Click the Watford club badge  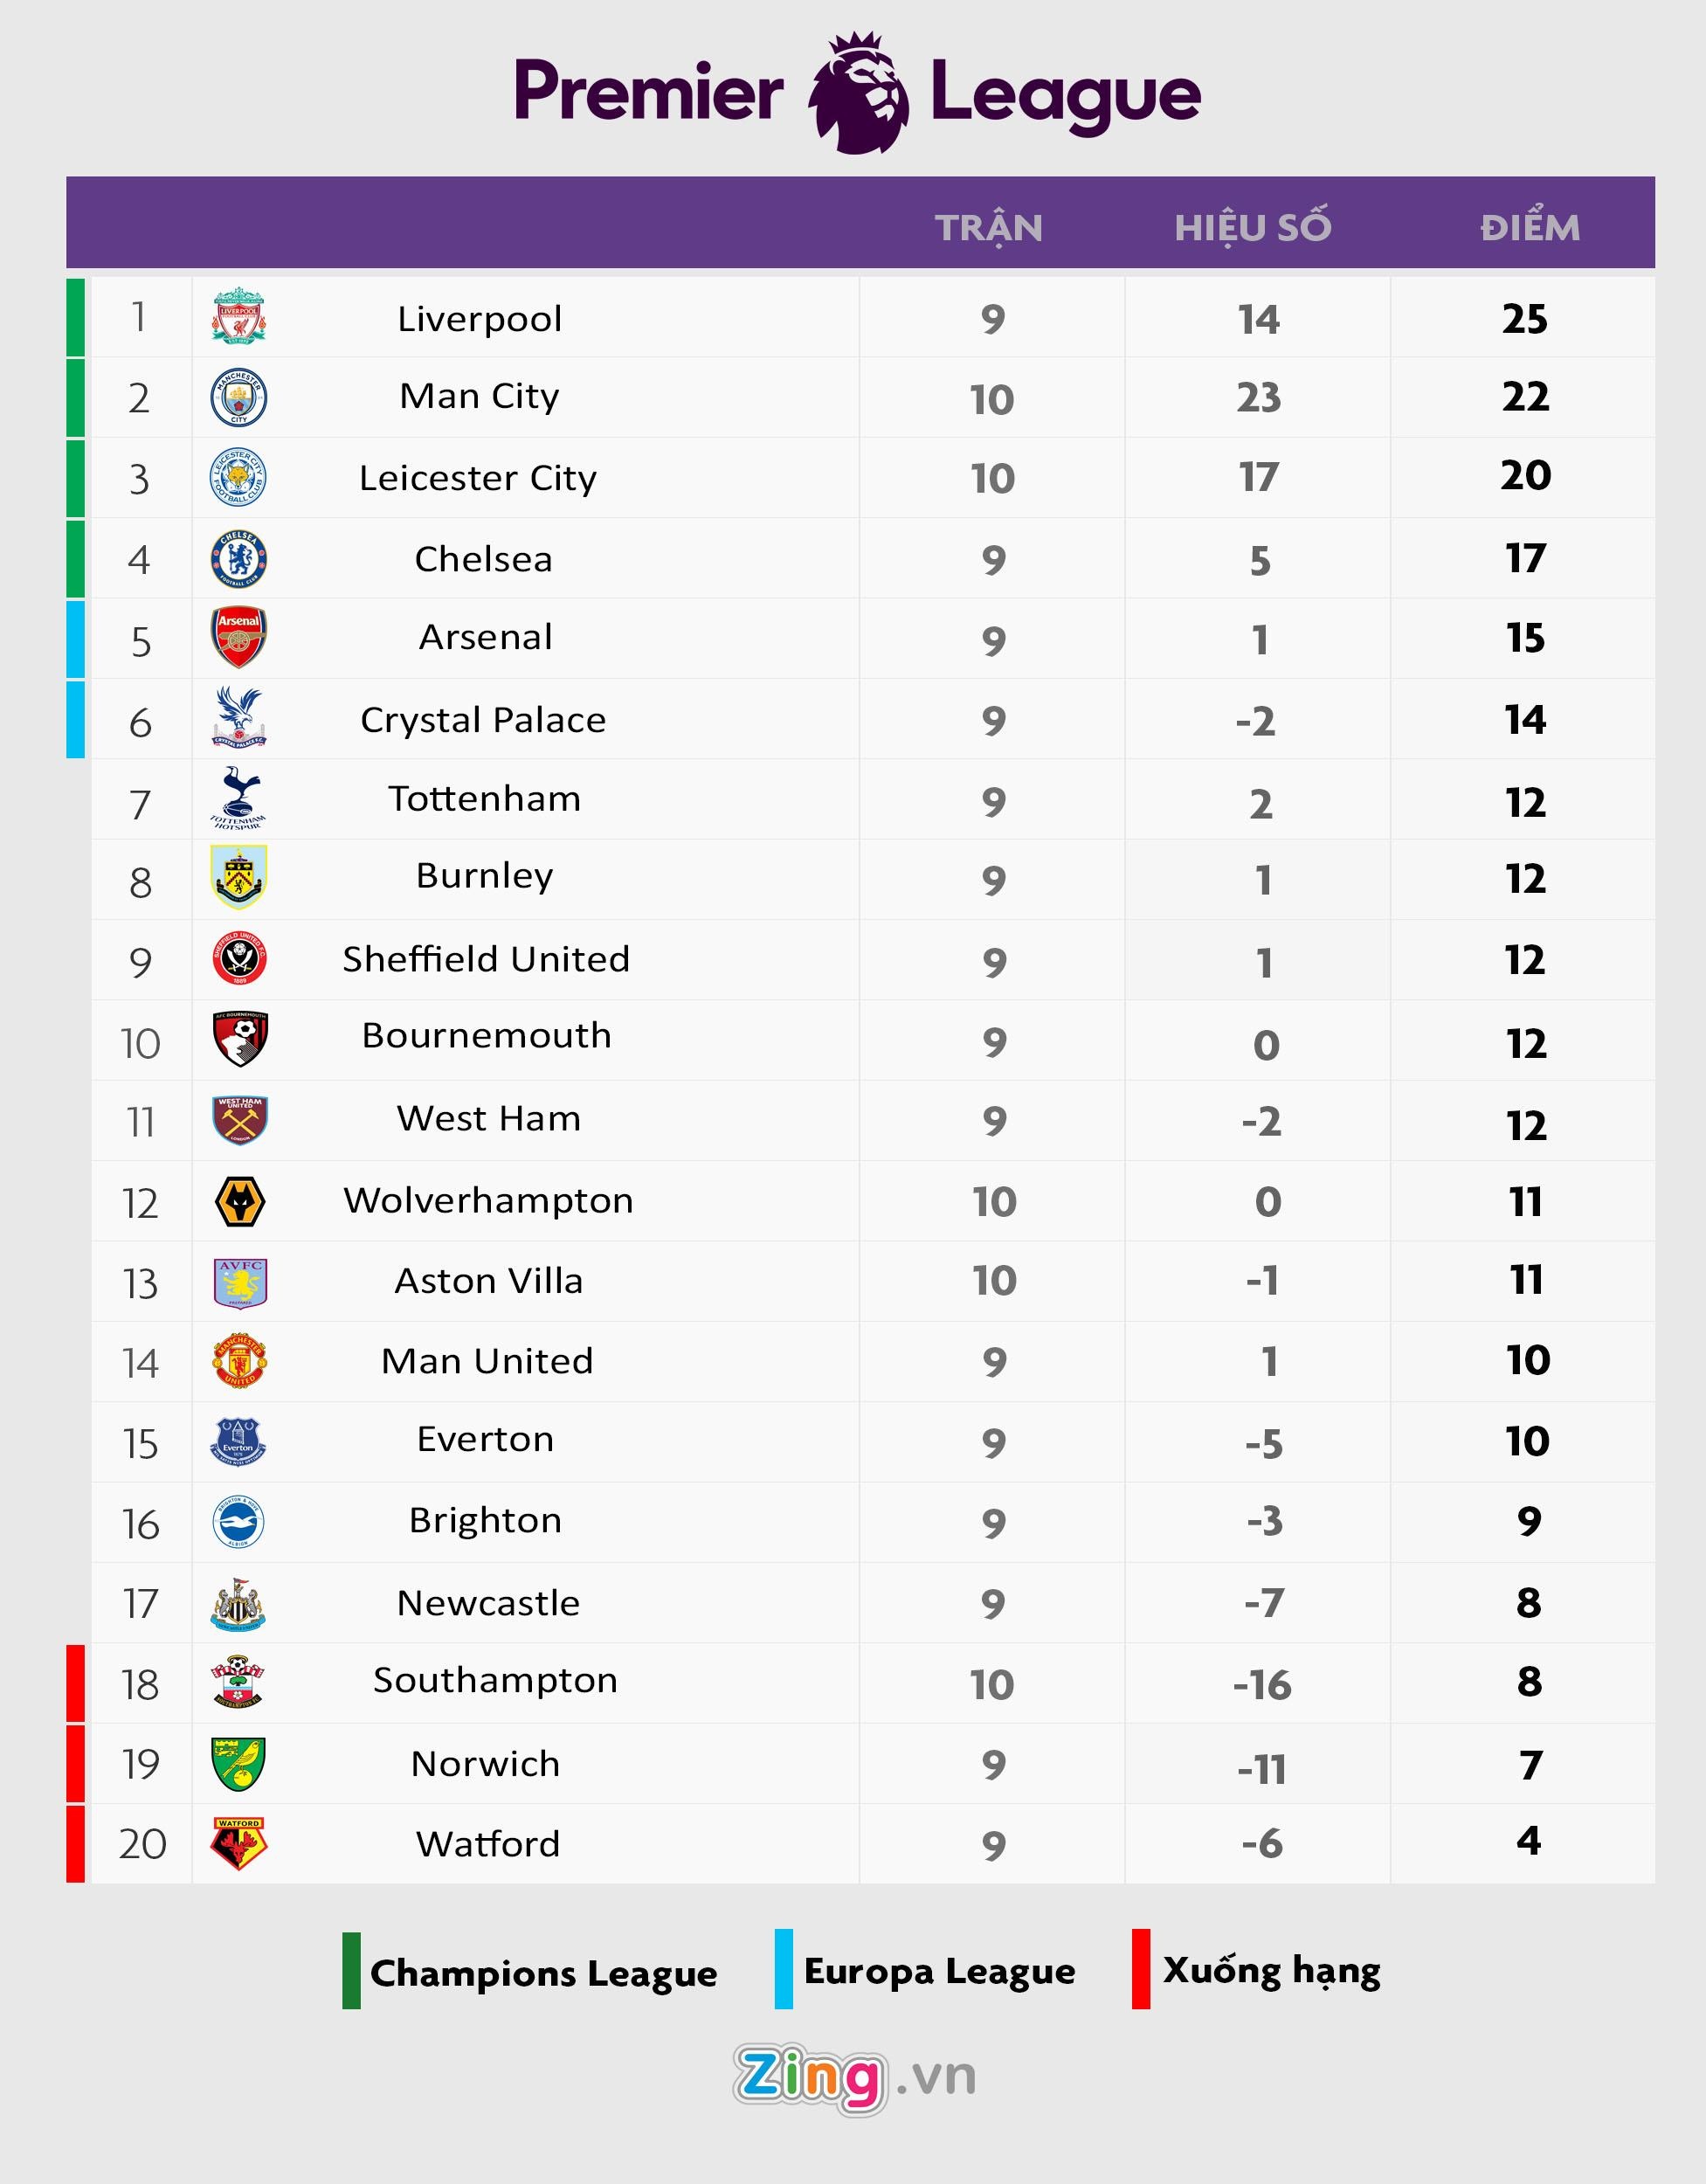point(239,1843)
